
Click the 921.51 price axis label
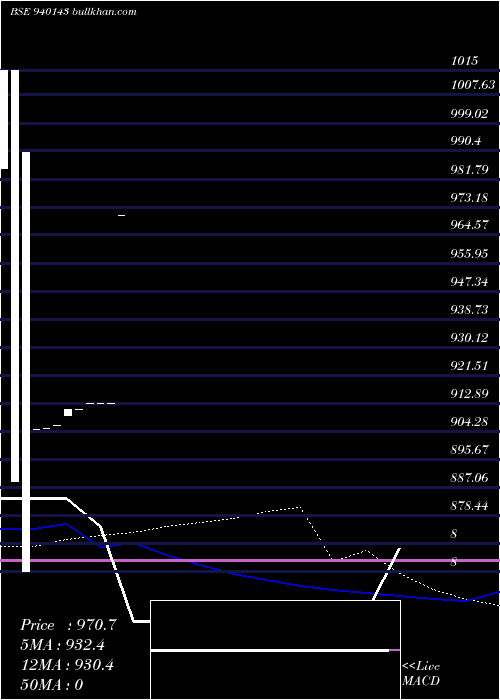(469, 366)
